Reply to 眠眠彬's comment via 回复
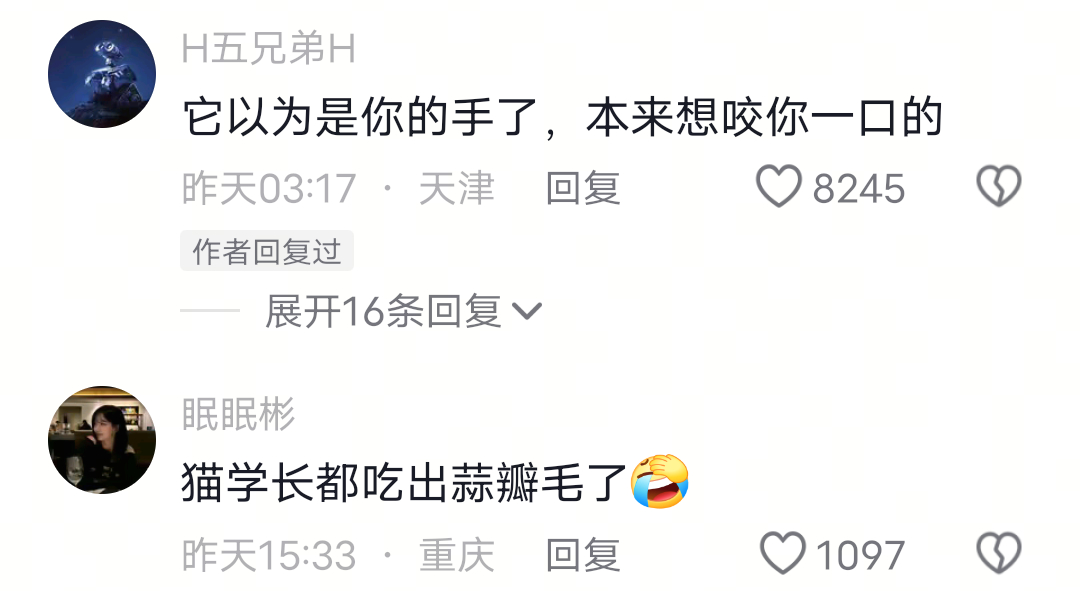This screenshot has width=1080, height=591. (583, 555)
